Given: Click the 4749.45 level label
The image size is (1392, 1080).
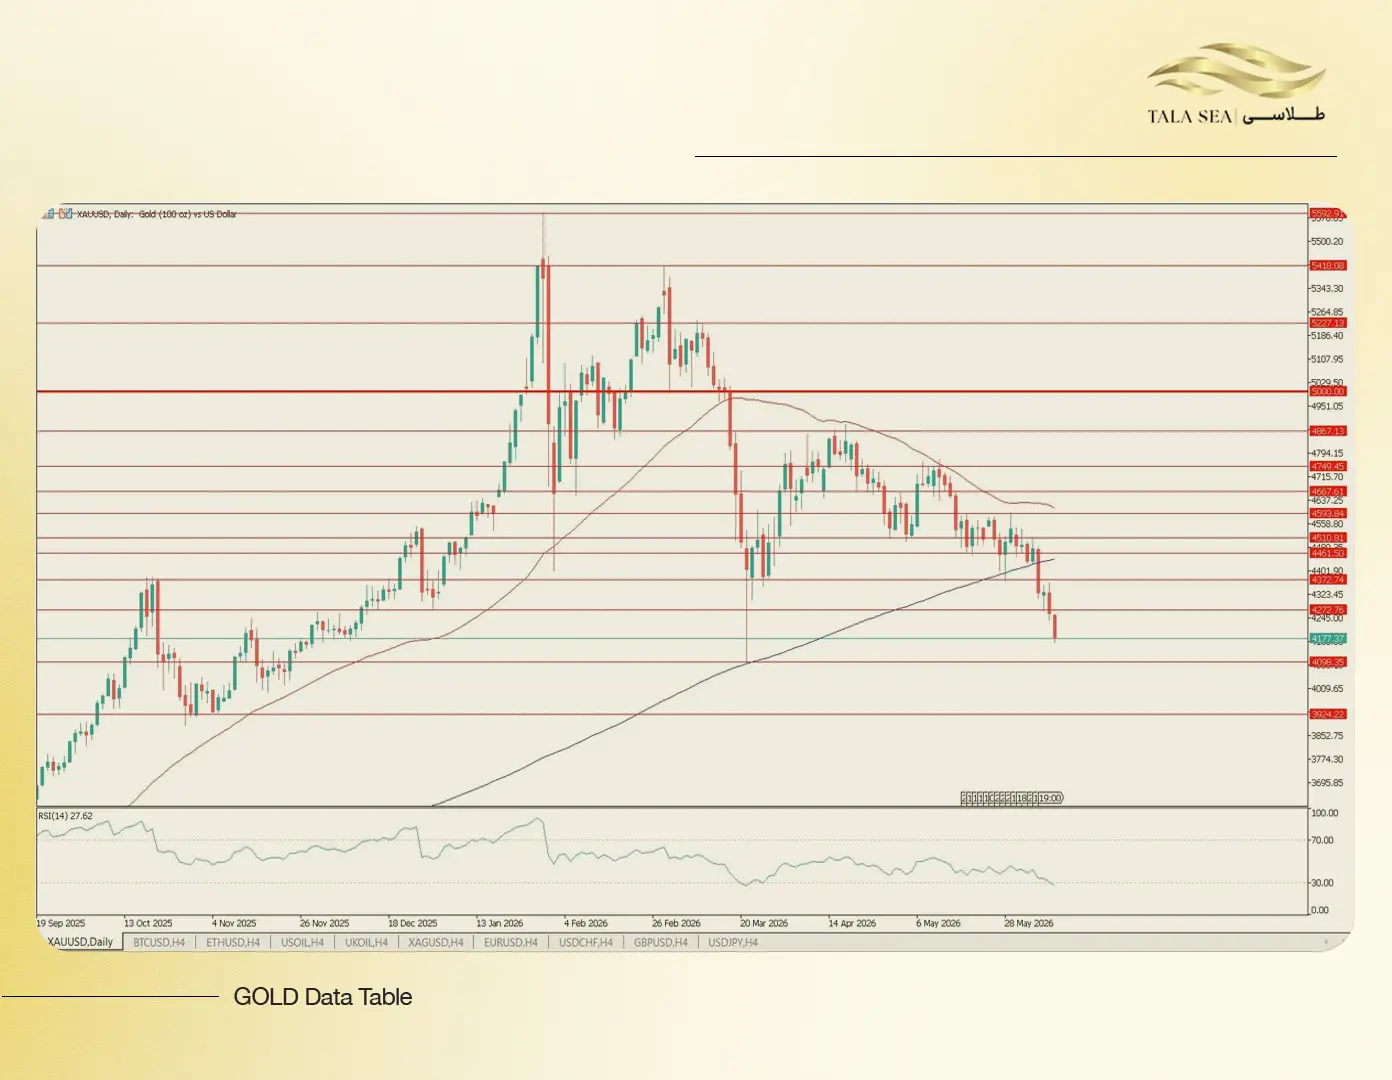Looking at the screenshot, I should [1328, 467].
